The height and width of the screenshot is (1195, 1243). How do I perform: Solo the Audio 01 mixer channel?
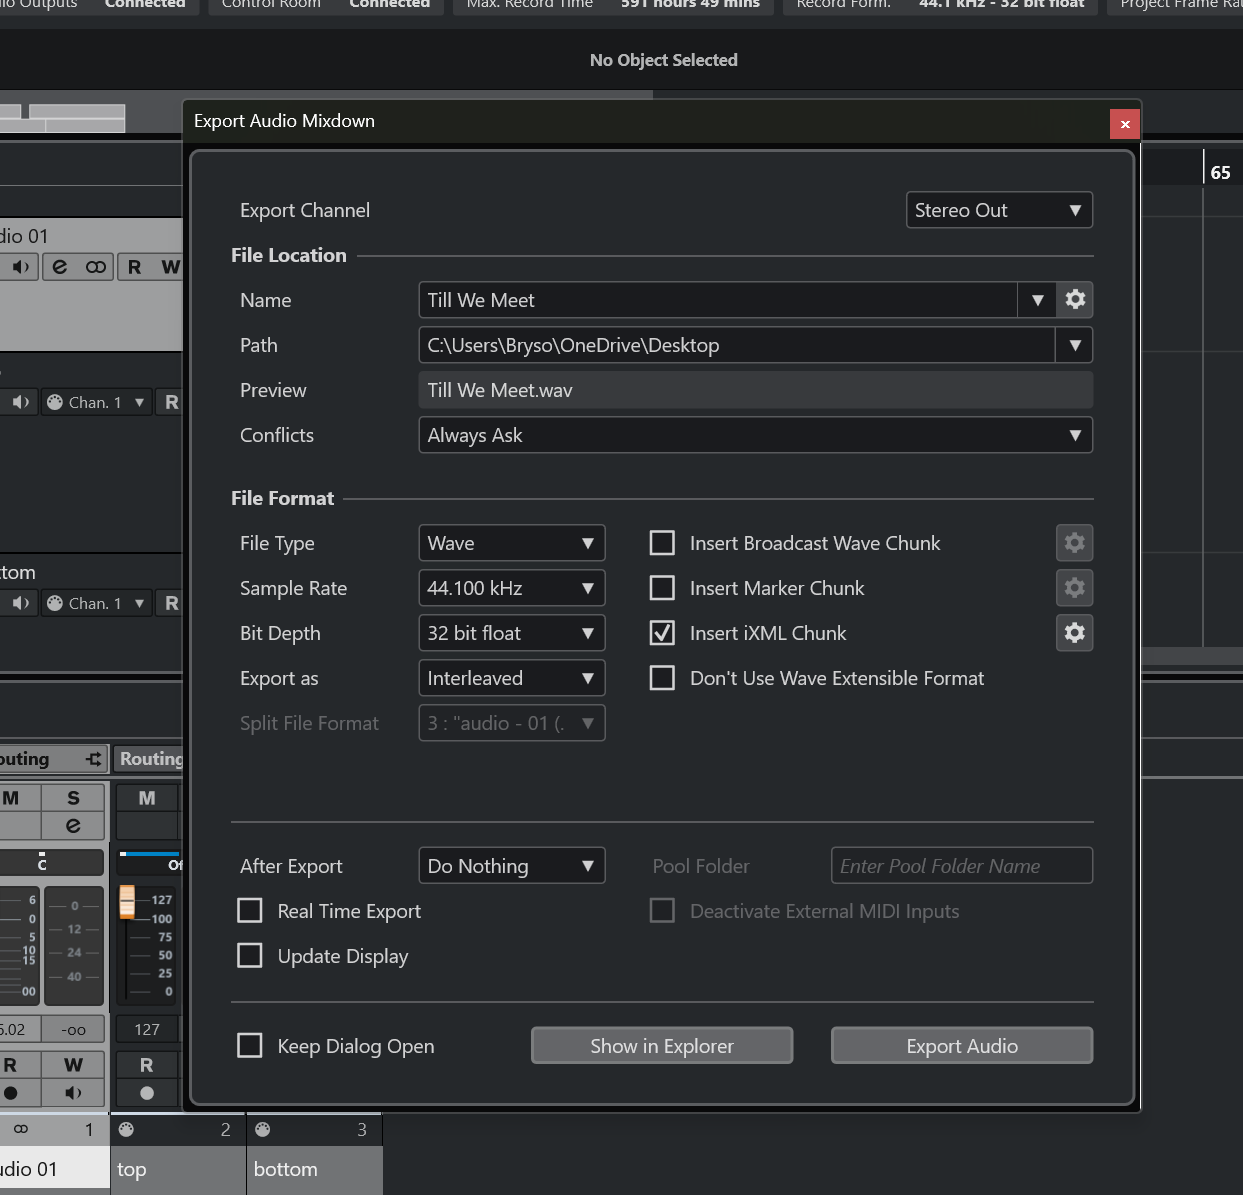[x=73, y=798]
